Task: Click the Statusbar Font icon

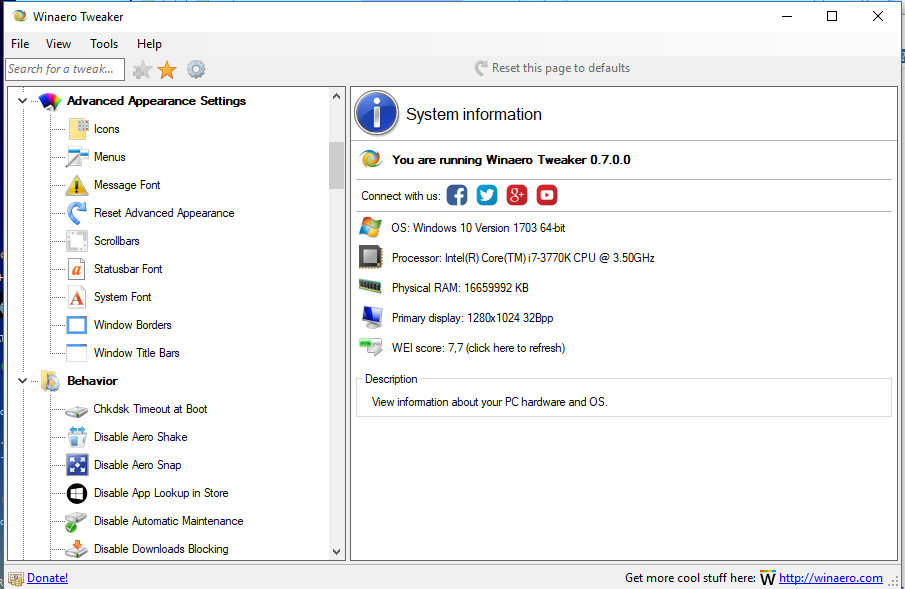Action: 76,269
